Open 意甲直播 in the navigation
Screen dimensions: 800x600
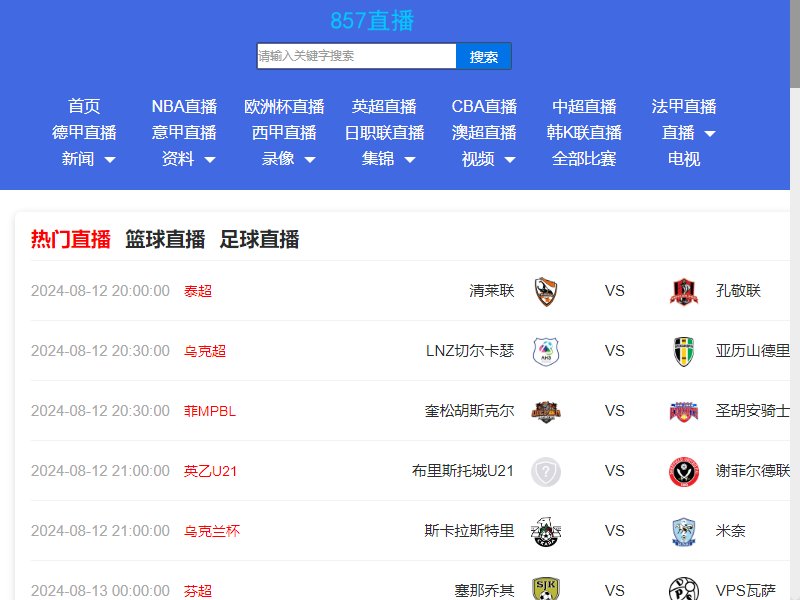(184, 133)
